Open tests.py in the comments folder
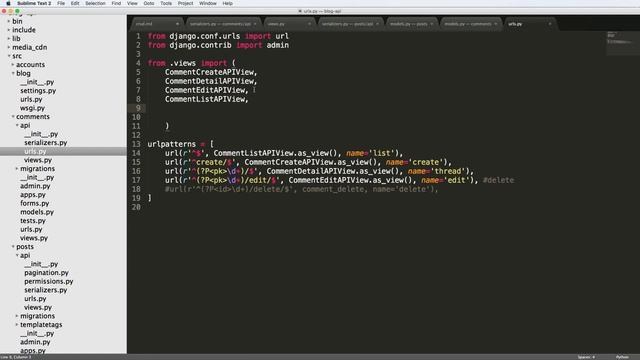 [x=33, y=221]
